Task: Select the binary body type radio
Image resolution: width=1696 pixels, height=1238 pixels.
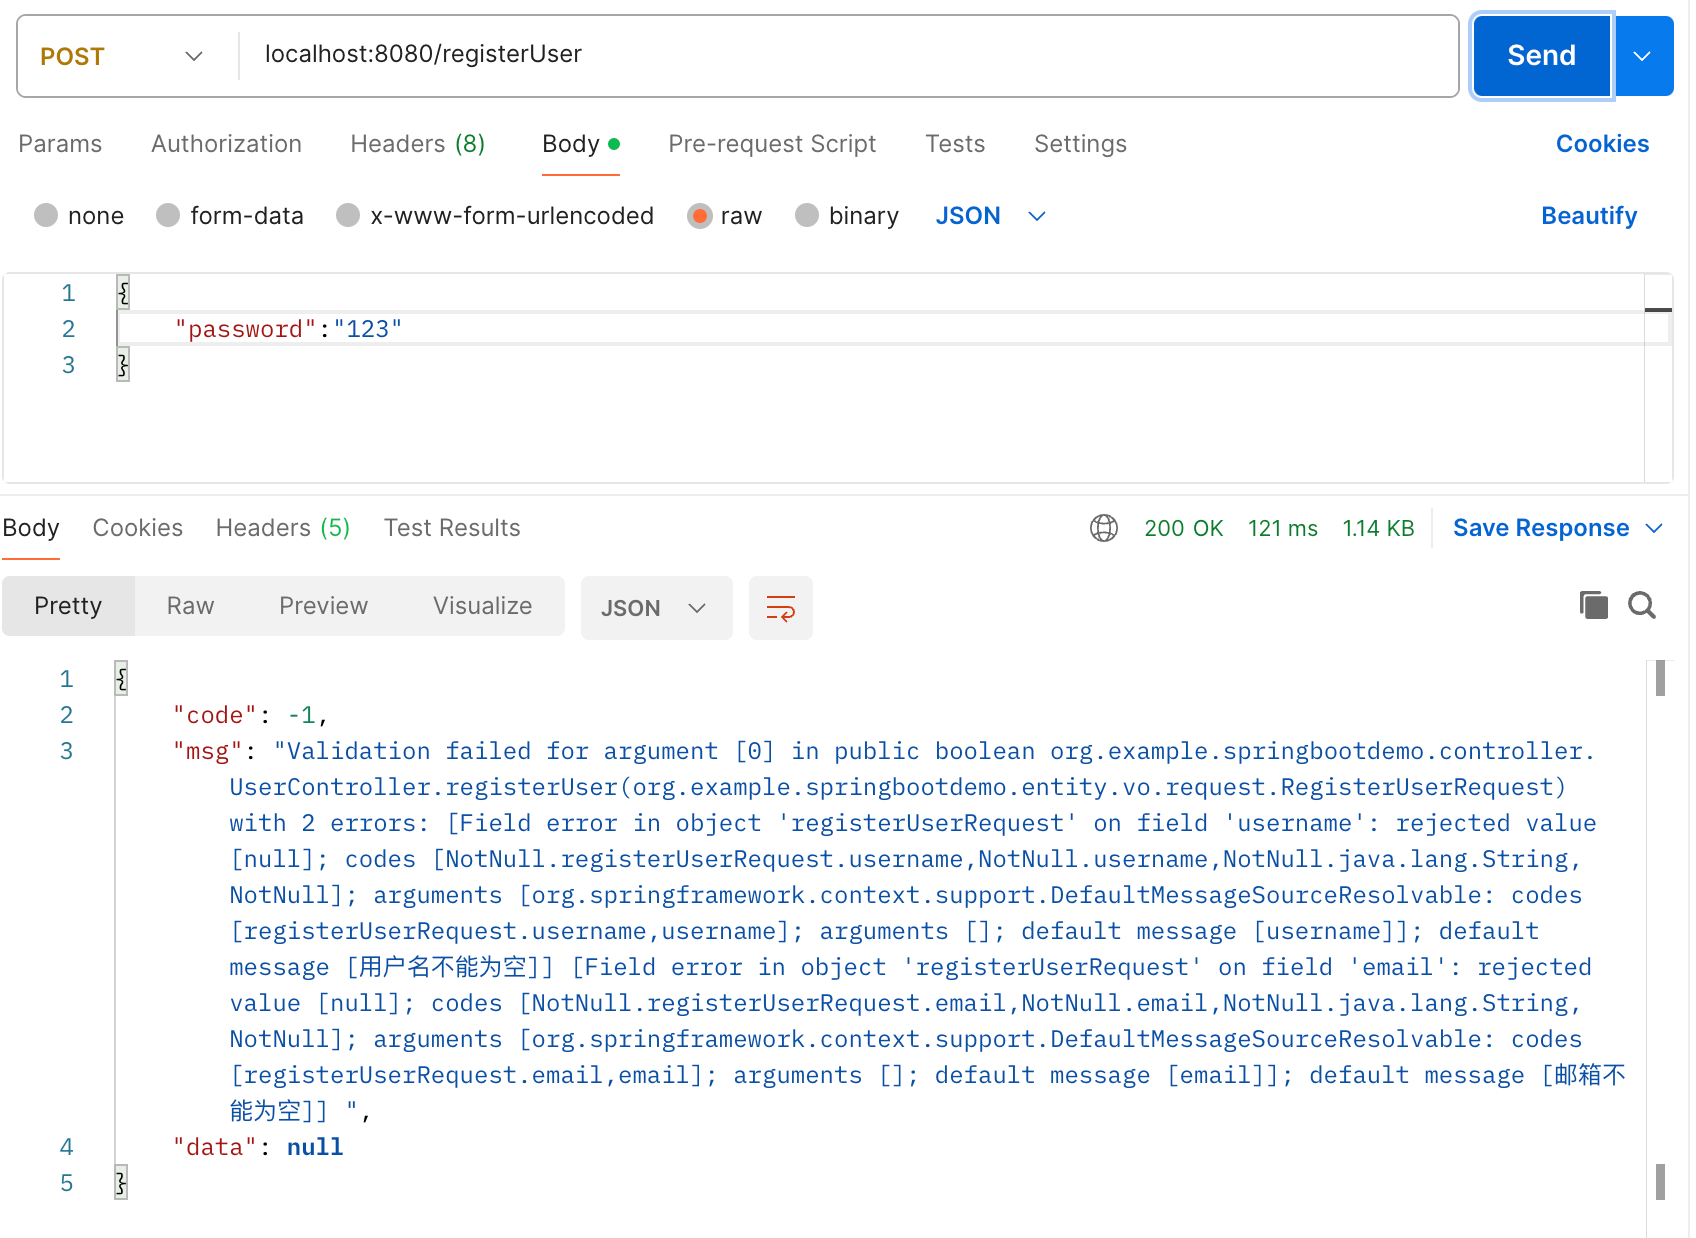Action: click(x=807, y=215)
